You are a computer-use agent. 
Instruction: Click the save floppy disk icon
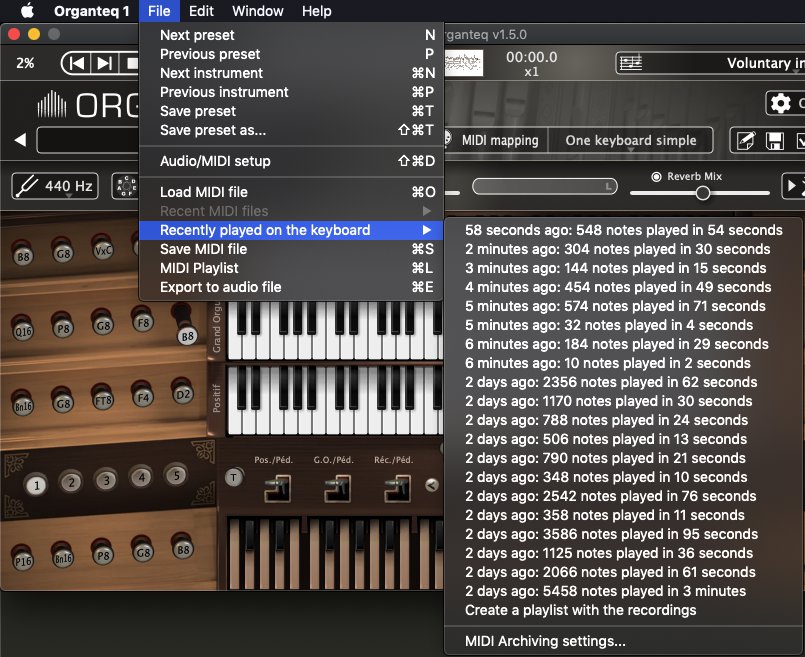click(774, 141)
